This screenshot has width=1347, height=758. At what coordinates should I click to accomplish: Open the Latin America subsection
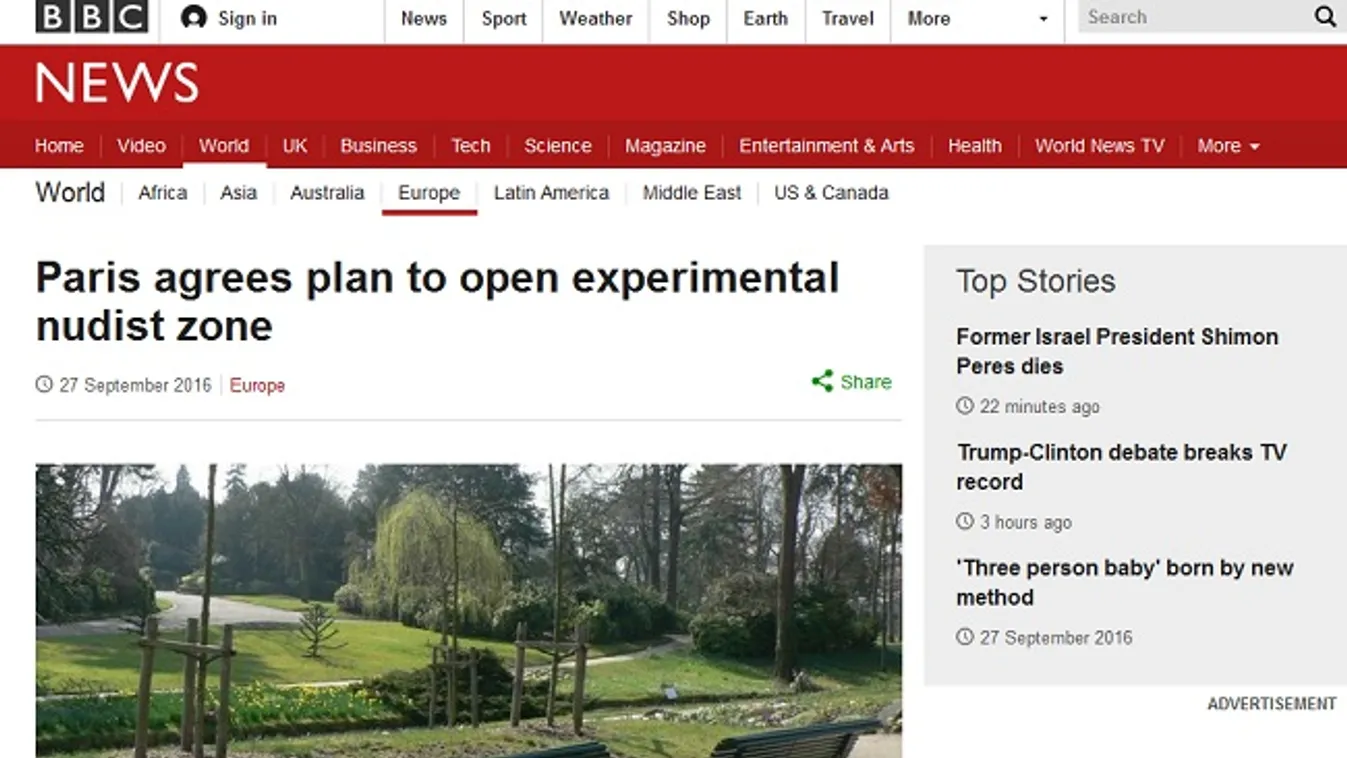click(x=551, y=193)
